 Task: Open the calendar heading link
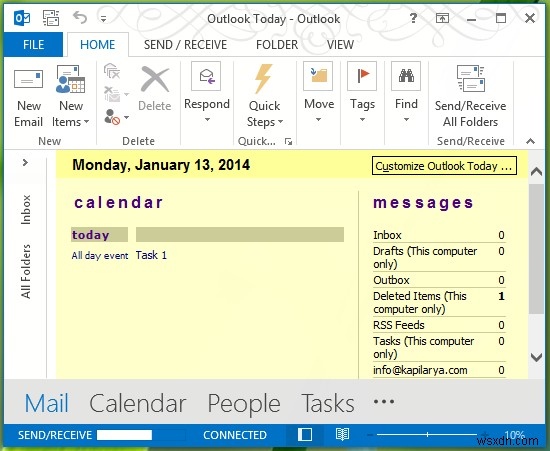pyautogui.click(x=119, y=203)
